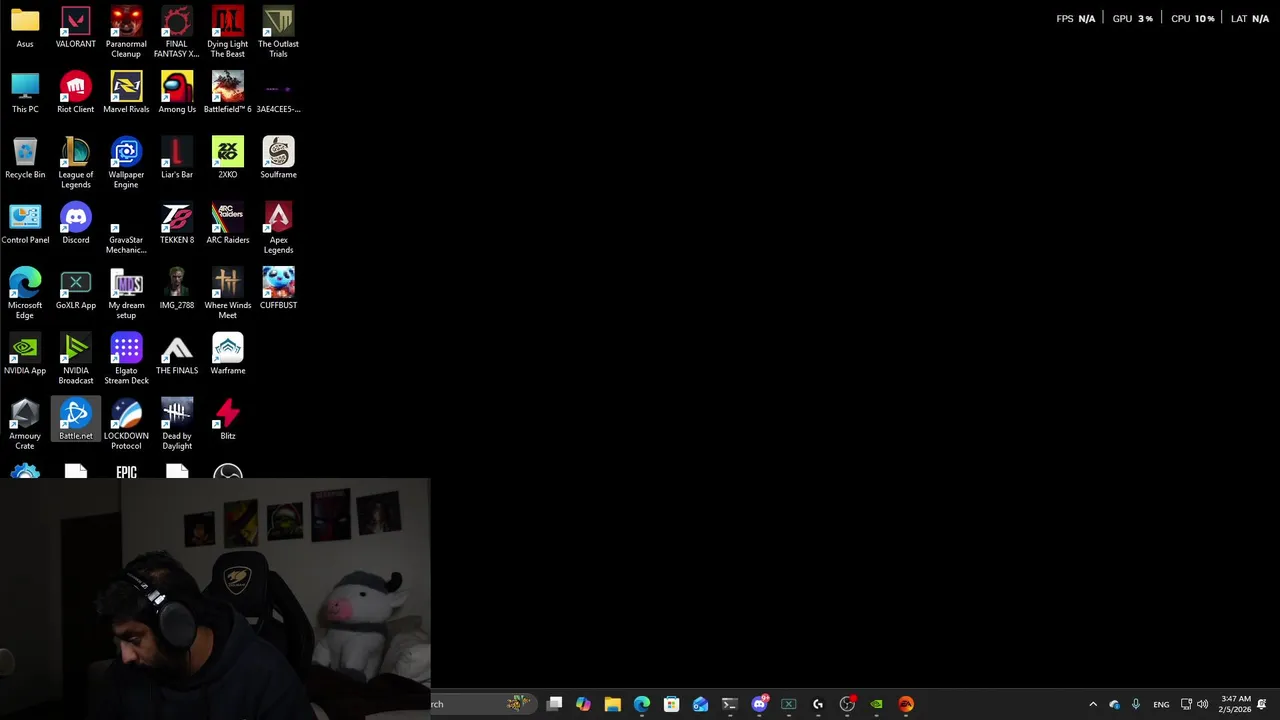Click the GPU 3% overlay stat
This screenshot has height=720, width=1280.
(1133, 18)
